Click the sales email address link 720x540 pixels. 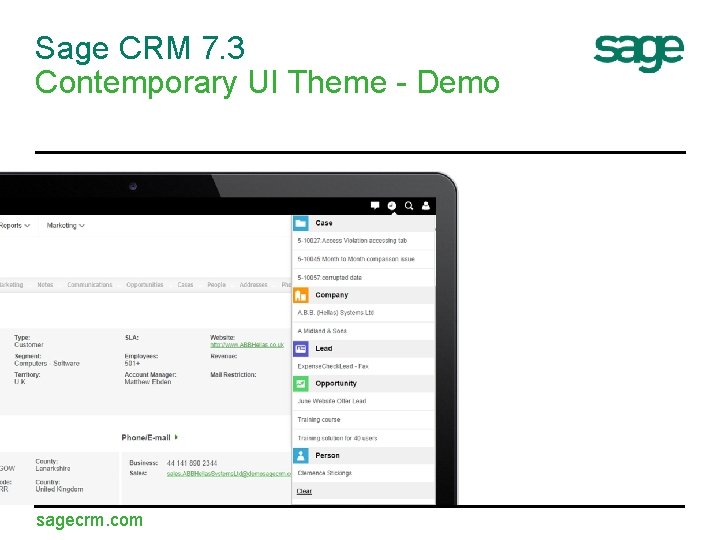[229, 473]
